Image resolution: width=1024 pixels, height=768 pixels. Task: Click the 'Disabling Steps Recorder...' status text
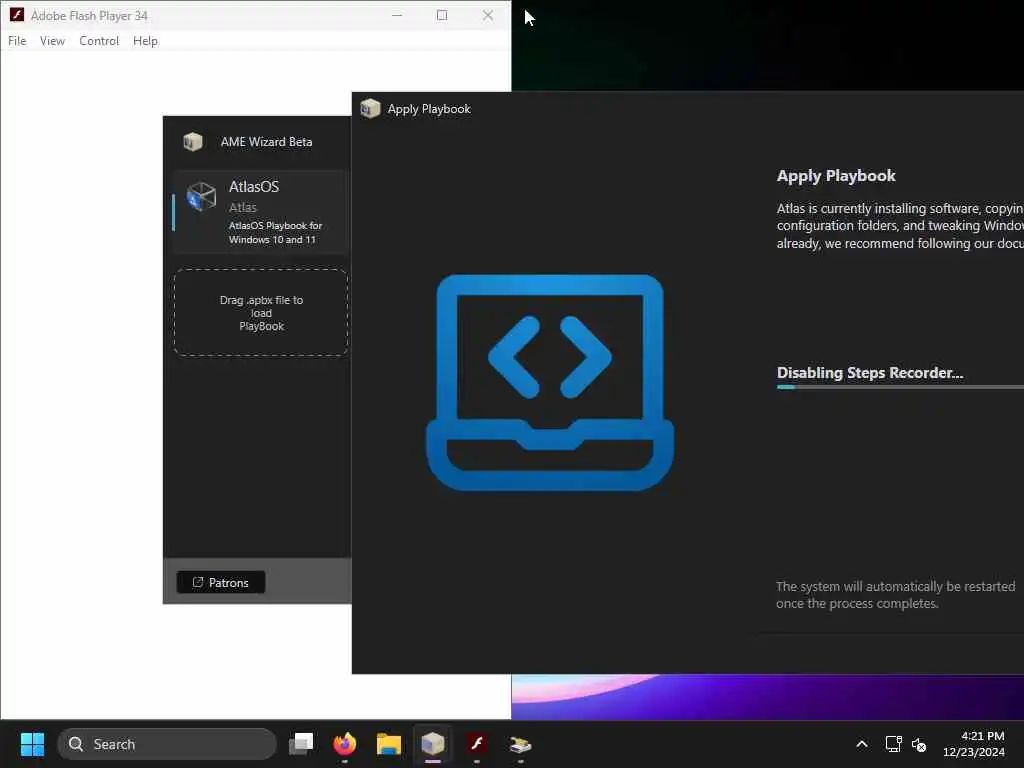[870, 373]
